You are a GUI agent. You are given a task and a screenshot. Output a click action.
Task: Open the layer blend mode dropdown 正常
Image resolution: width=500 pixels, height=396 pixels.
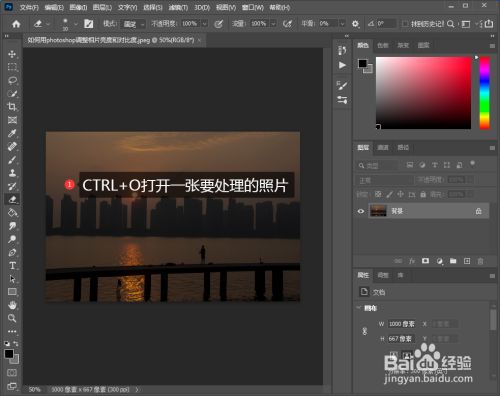(x=384, y=180)
